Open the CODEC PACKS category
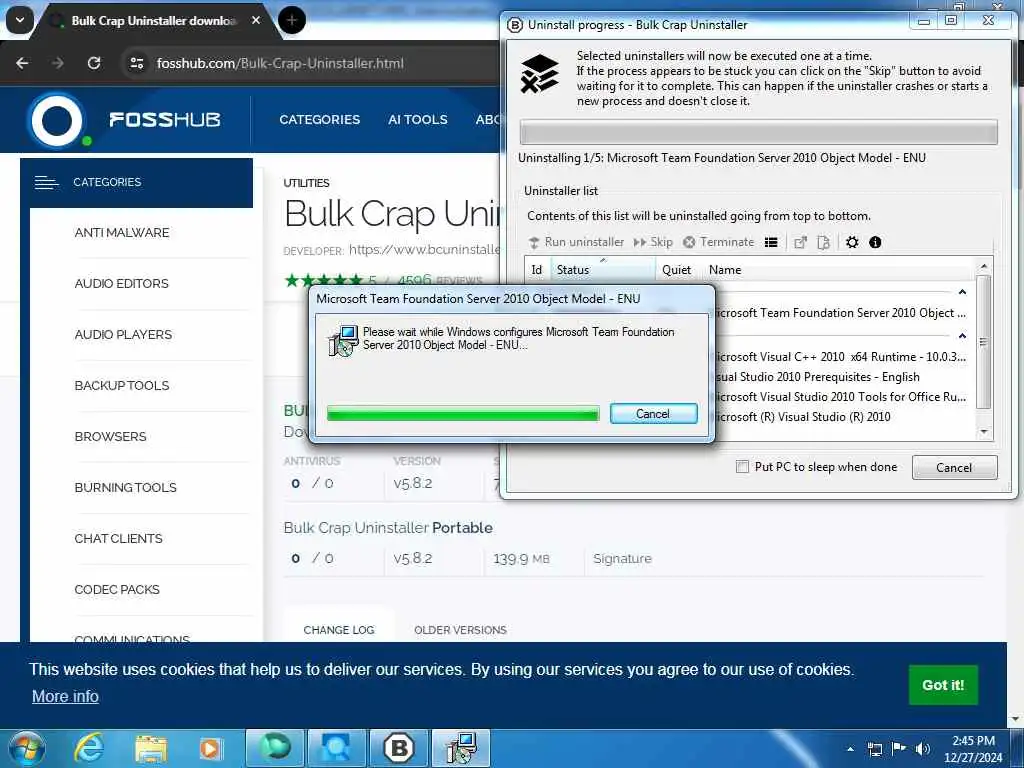The width and height of the screenshot is (1024, 768). click(x=117, y=589)
